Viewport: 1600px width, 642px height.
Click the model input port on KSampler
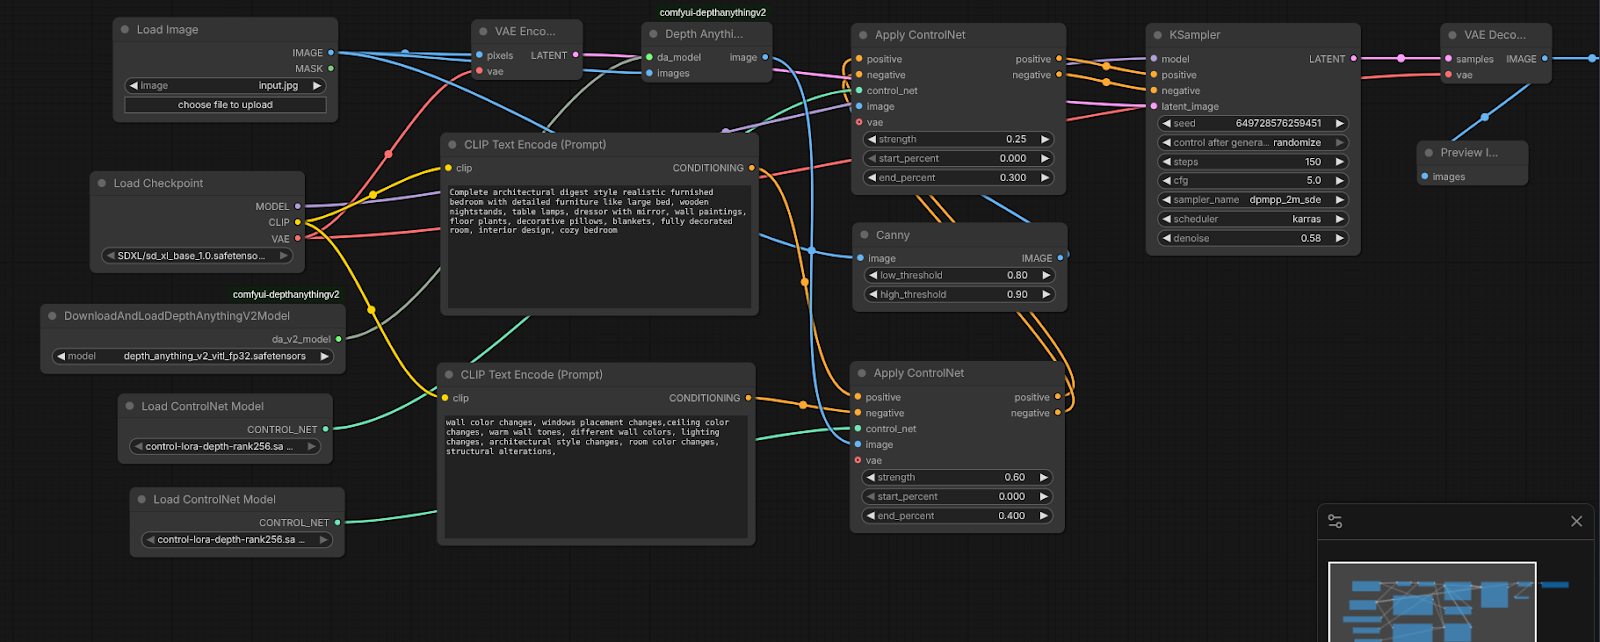point(1154,59)
